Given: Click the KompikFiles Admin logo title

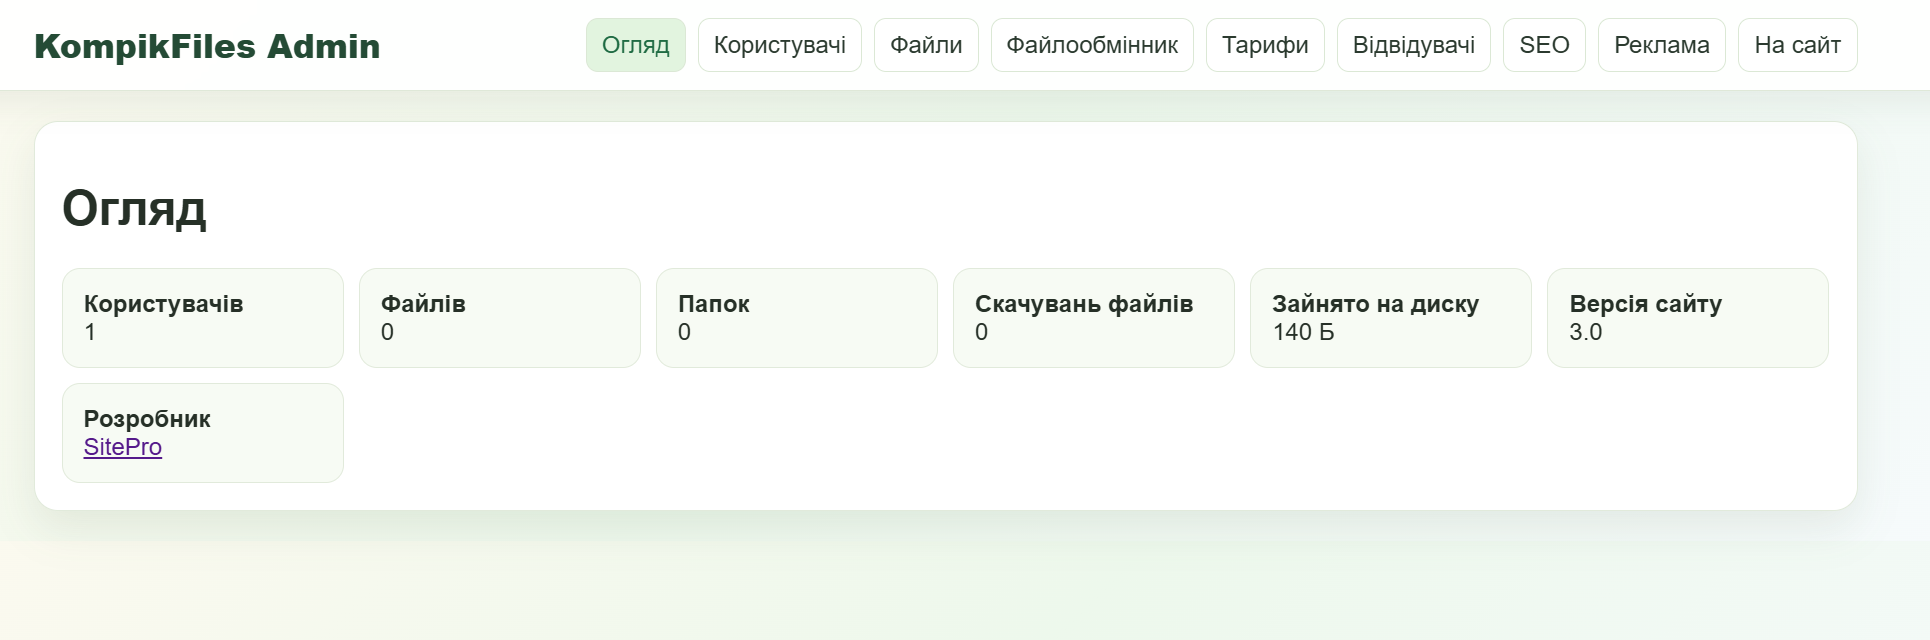Looking at the screenshot, I should click(x=207, y=46).
